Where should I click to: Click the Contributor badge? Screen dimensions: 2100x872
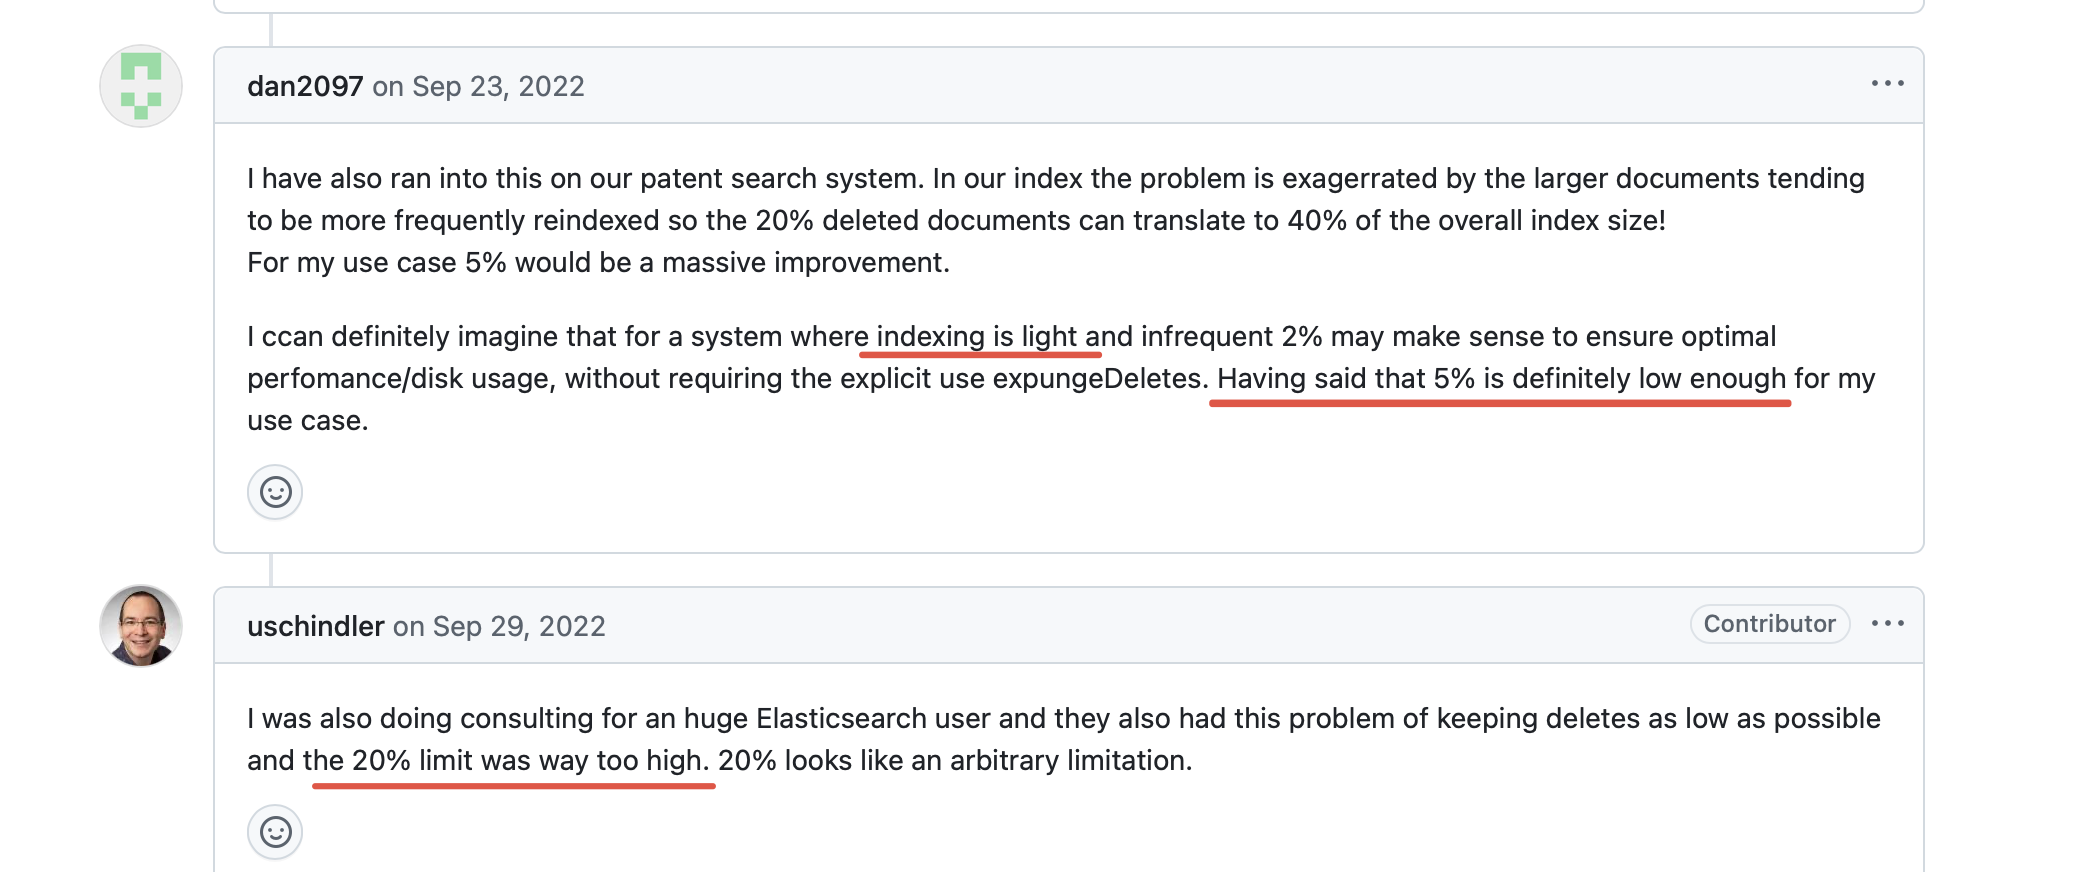pos(1769,624)
